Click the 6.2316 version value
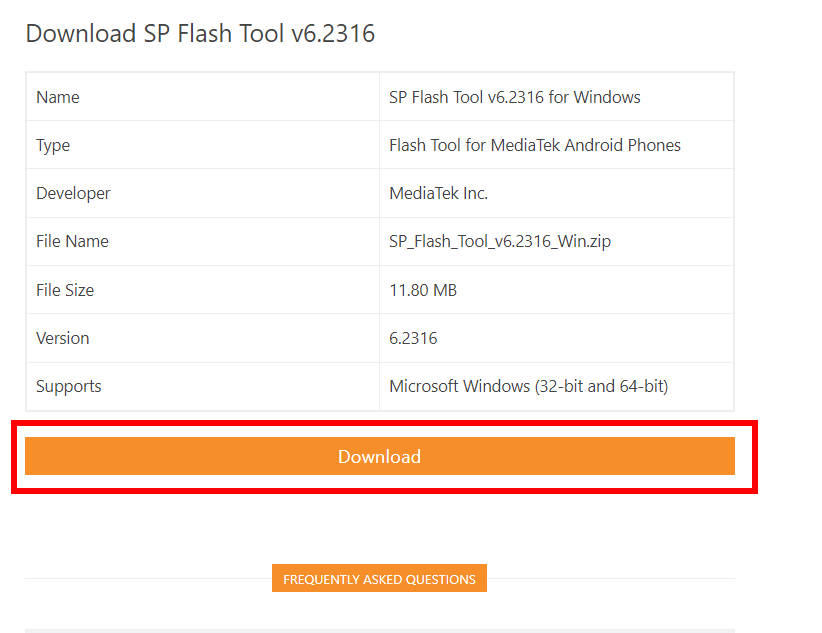 point(413,338)
